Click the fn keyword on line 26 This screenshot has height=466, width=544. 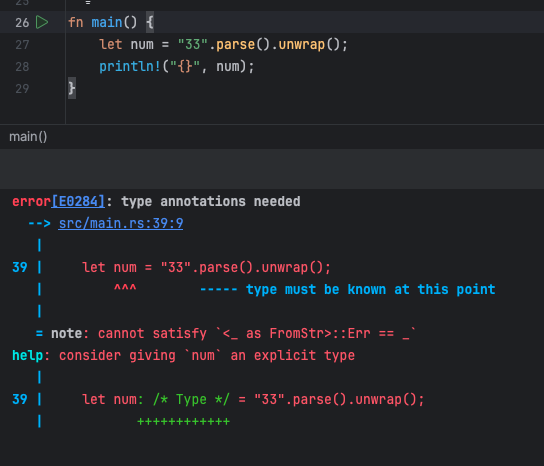(x=76, y=23)
